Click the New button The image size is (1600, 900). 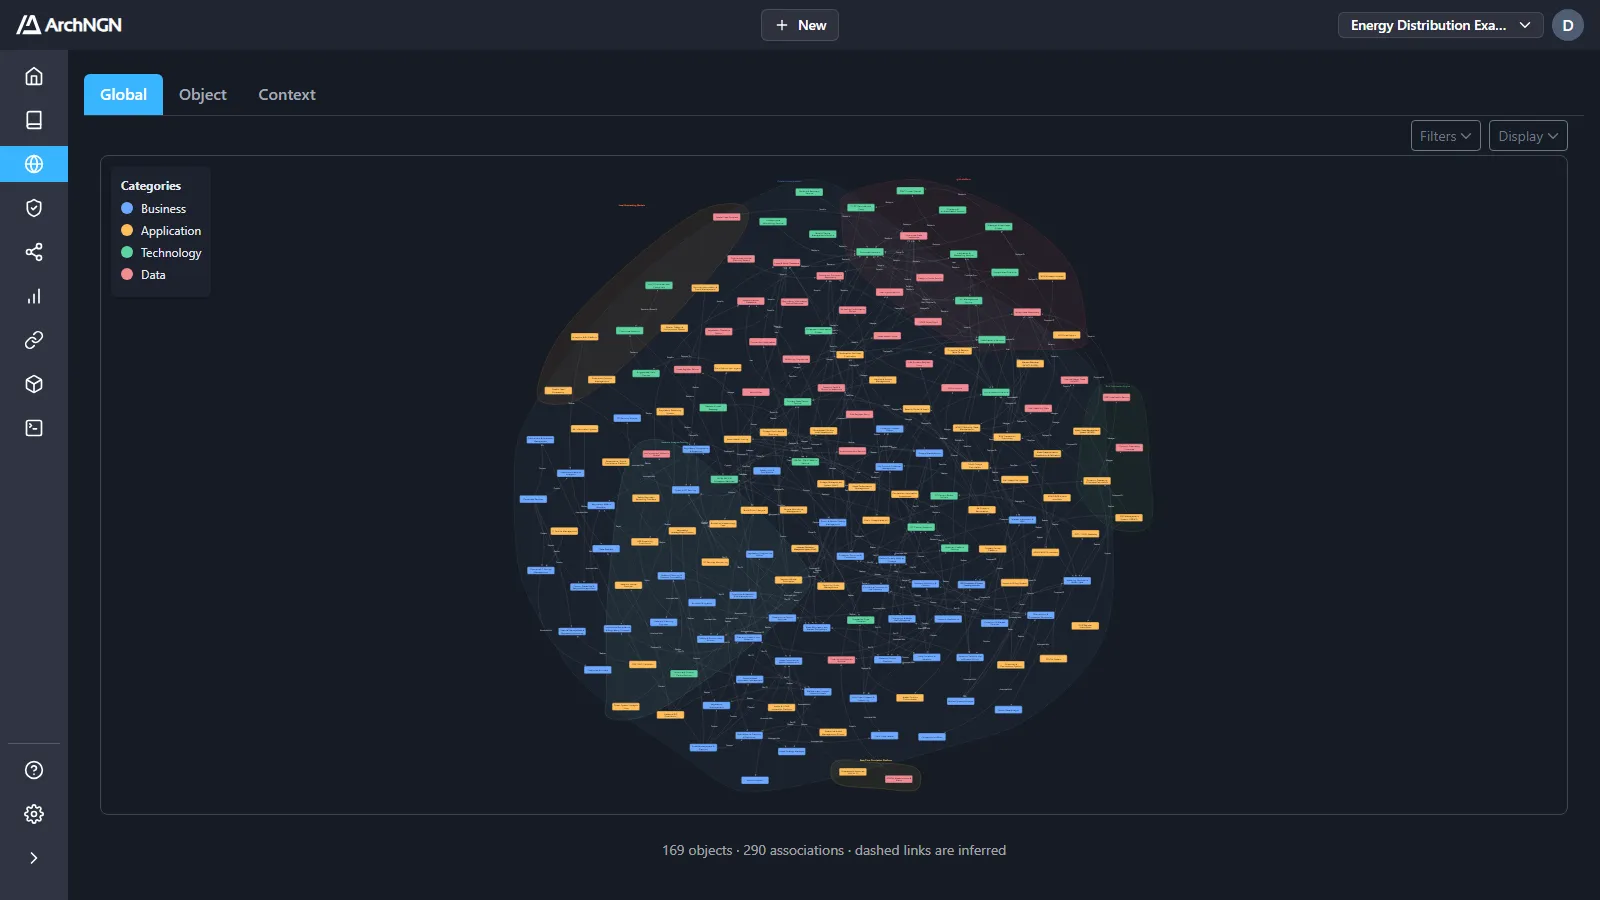point(800,25)
